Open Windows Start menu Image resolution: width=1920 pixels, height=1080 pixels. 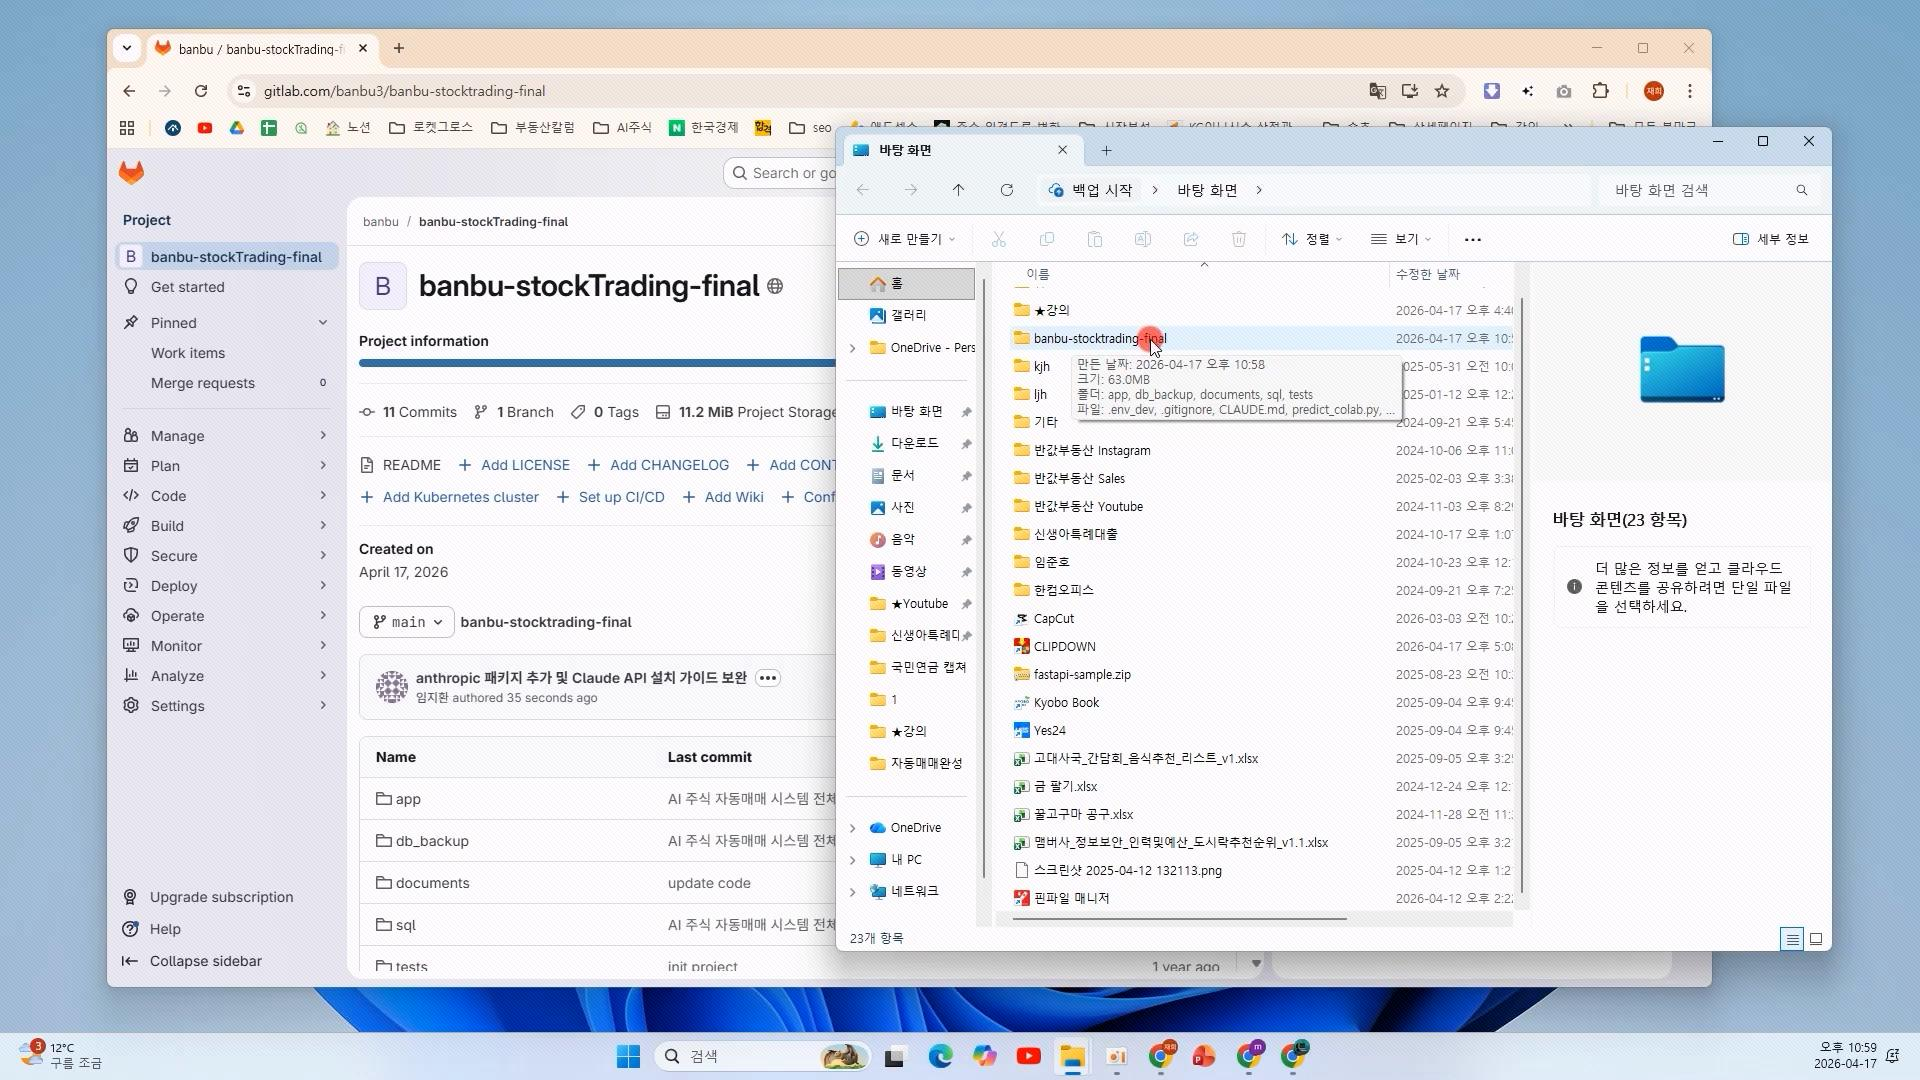point(628,1056)
